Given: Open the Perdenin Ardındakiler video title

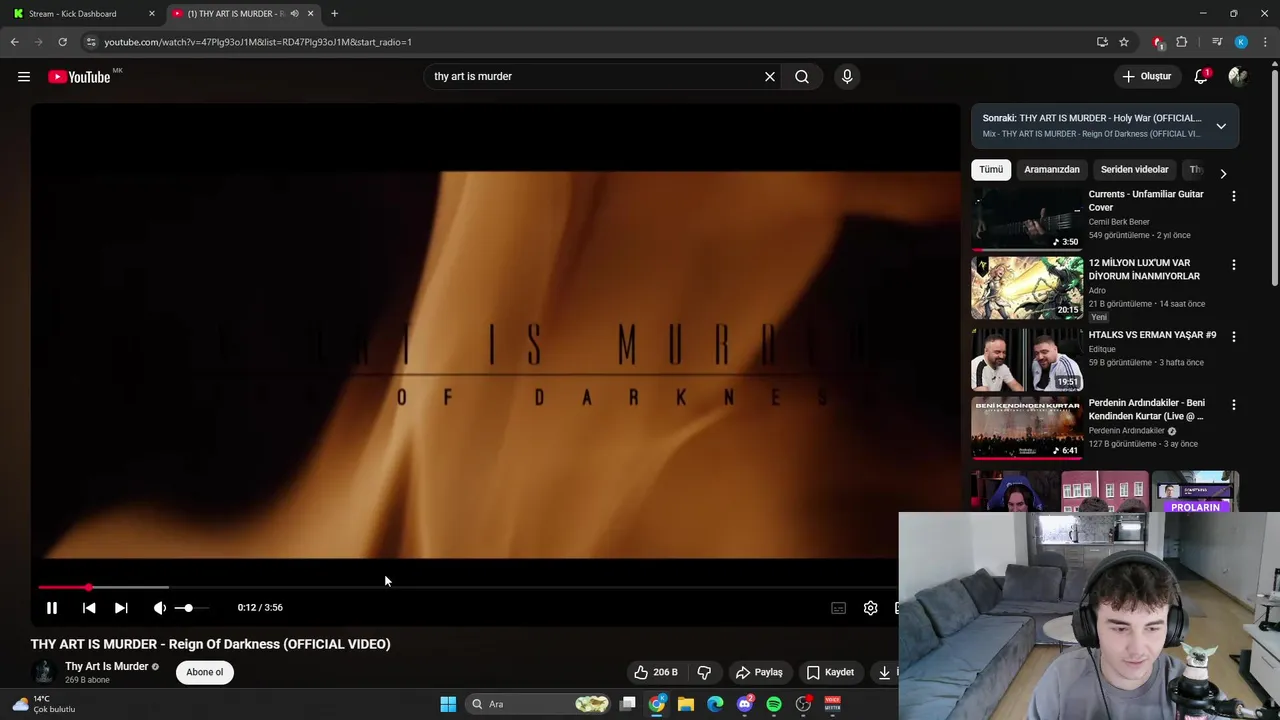Looking at the screenshot, I should tap(1147, 409).
